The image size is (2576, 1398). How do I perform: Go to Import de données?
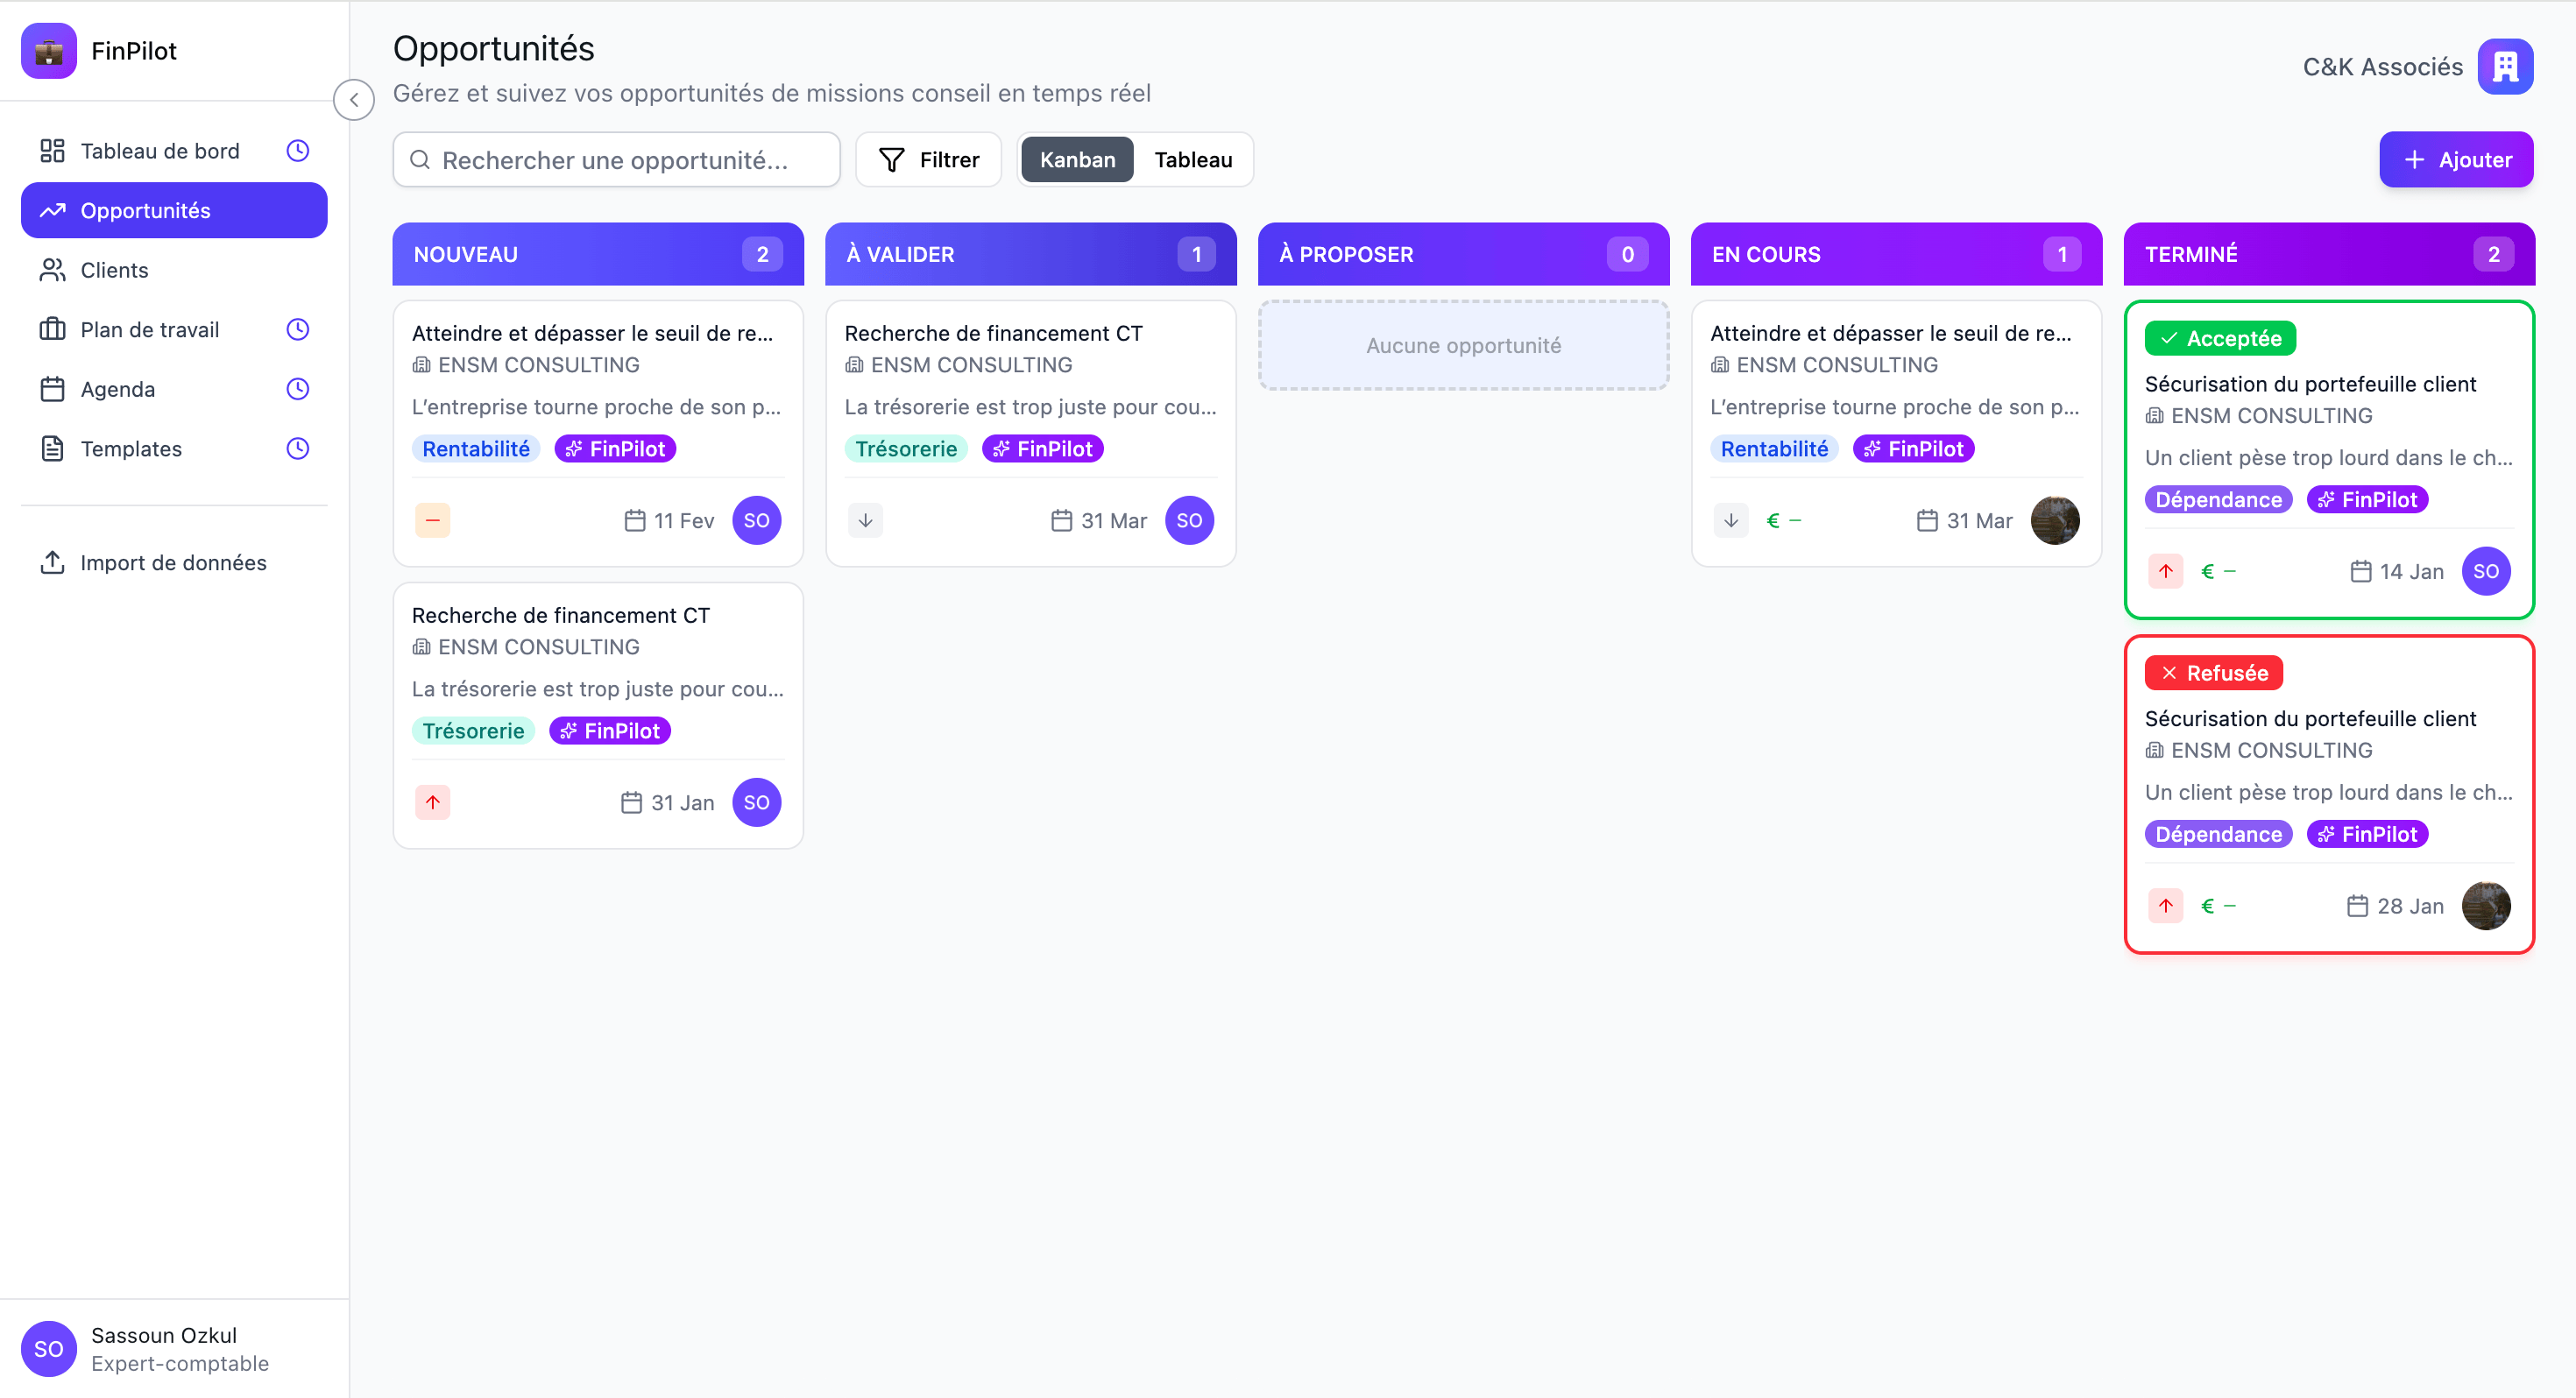pos(173,563)
